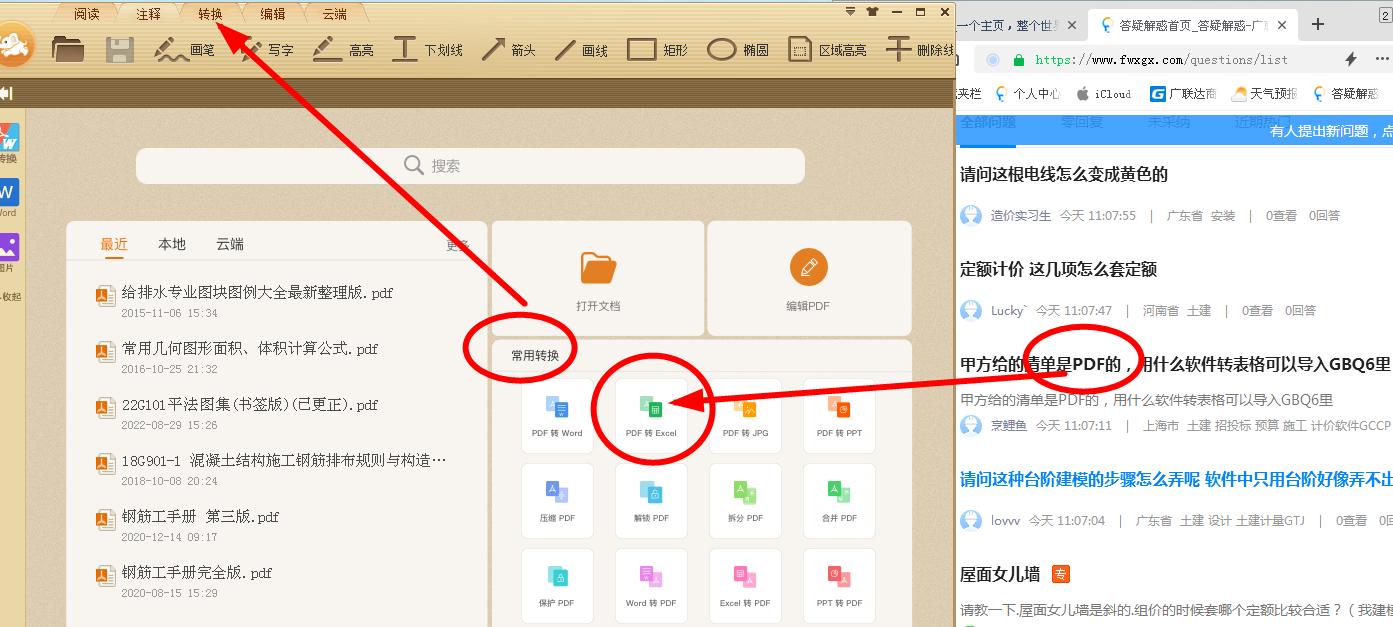
Task: Open the 合并PDF merge tool
Action: tap(839, 500)
